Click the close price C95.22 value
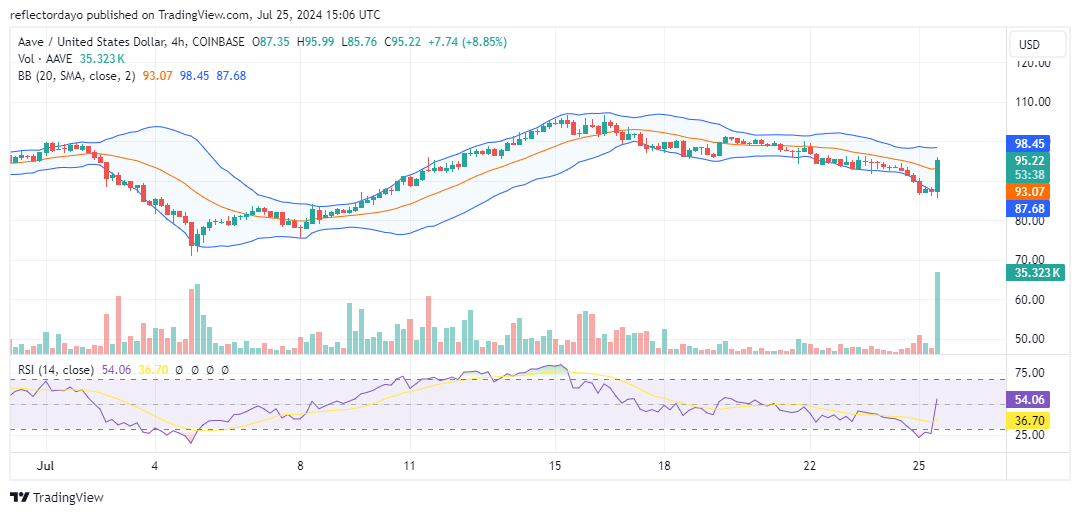The width and height of the screenshot is (1080, 515). pos(402,42)
